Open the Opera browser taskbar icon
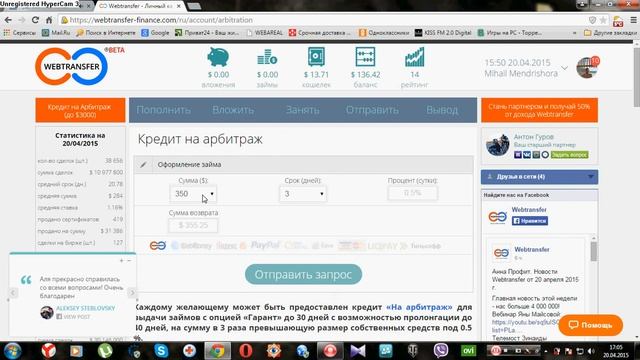The width and height of the screenshot is (640, 360). tap(246, 351)
